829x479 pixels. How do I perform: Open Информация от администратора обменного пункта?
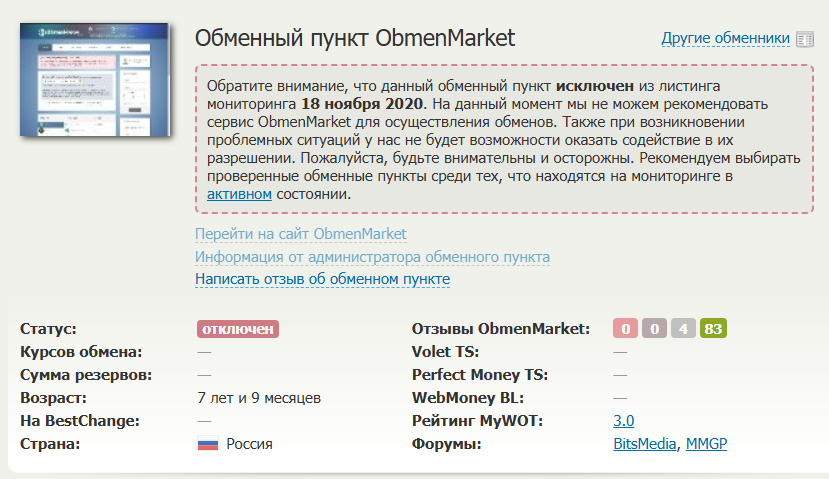[372, 257]
